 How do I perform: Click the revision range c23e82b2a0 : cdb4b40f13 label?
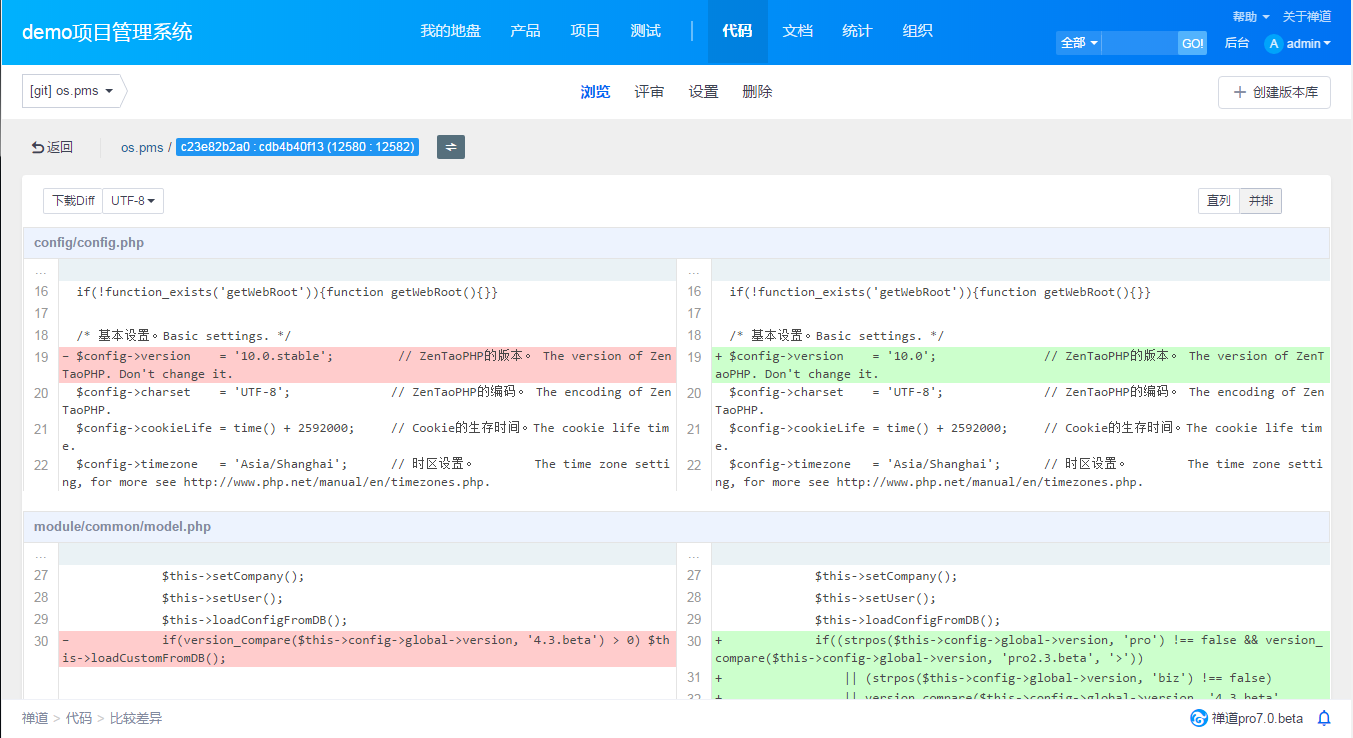pos(297,147)
